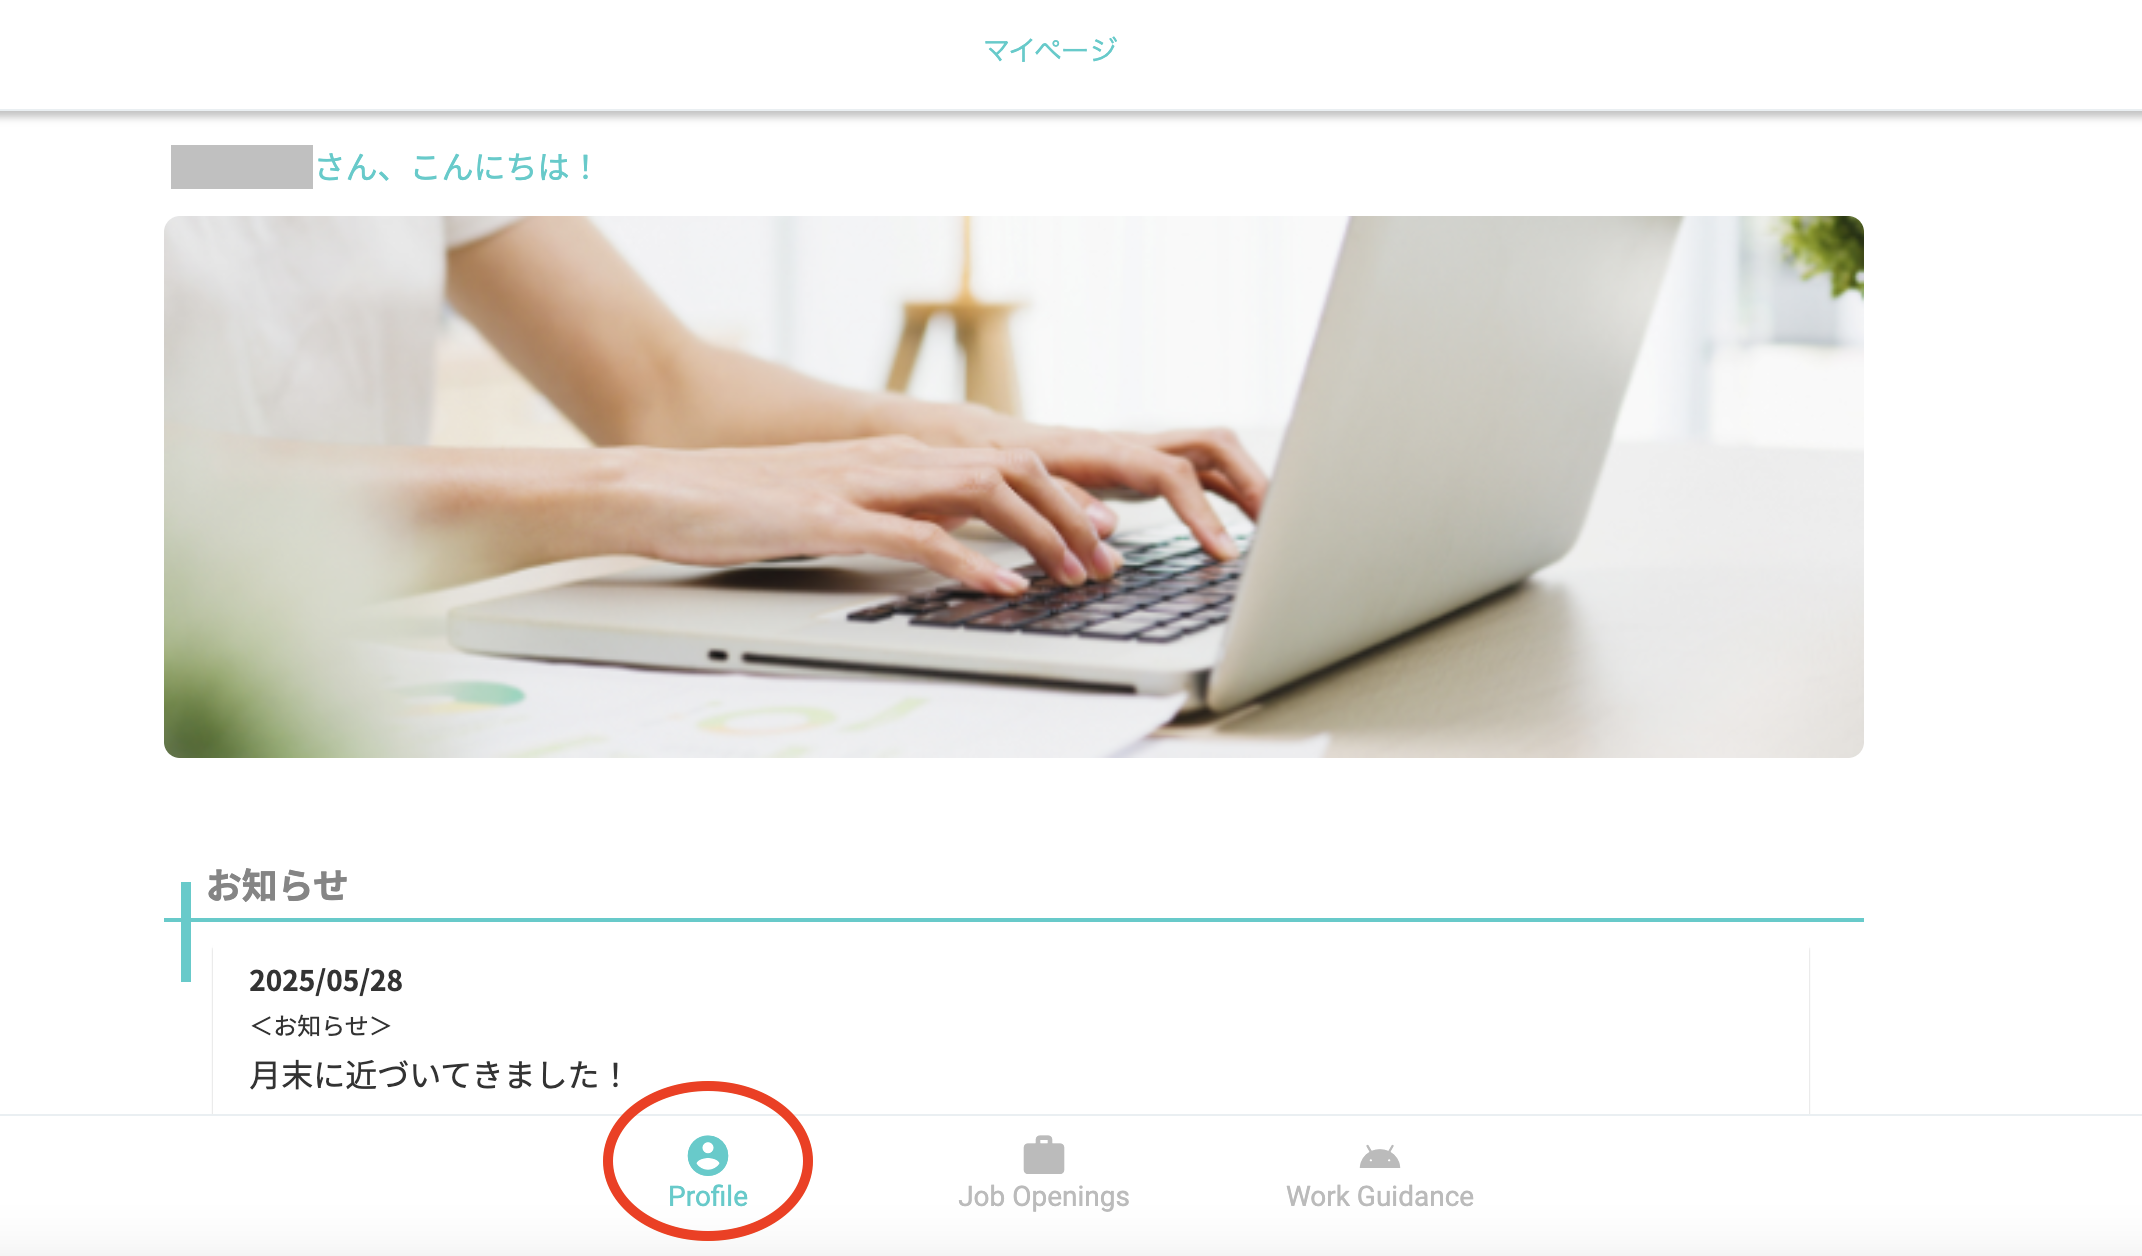The width and height of the screenshot is (2142, 1256).
Task: Click the teal vertical bar beside お知らせ
Action: pyautogui.click(x=186, y=932)
